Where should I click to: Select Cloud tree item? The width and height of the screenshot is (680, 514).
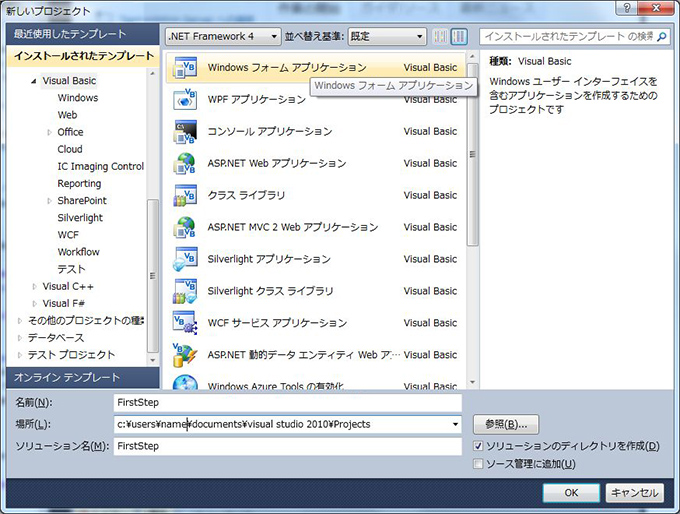tap(70, 149)
